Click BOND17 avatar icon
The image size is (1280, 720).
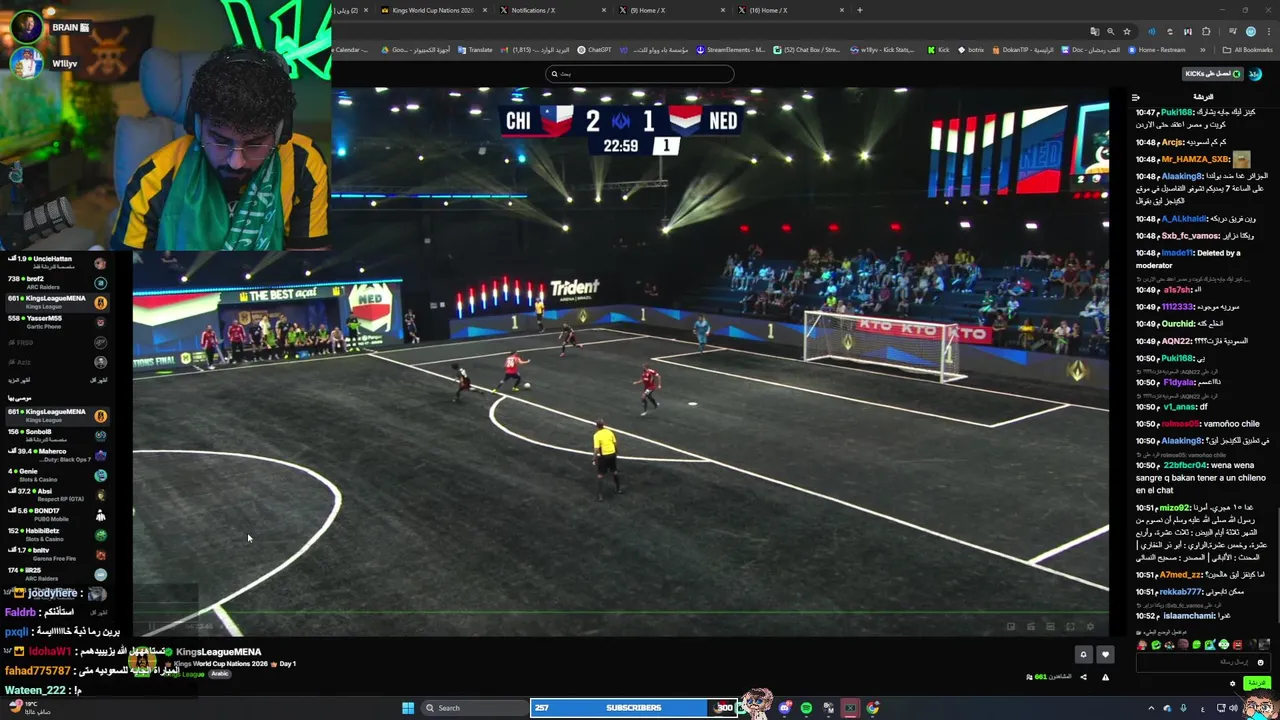coord(100,516)
